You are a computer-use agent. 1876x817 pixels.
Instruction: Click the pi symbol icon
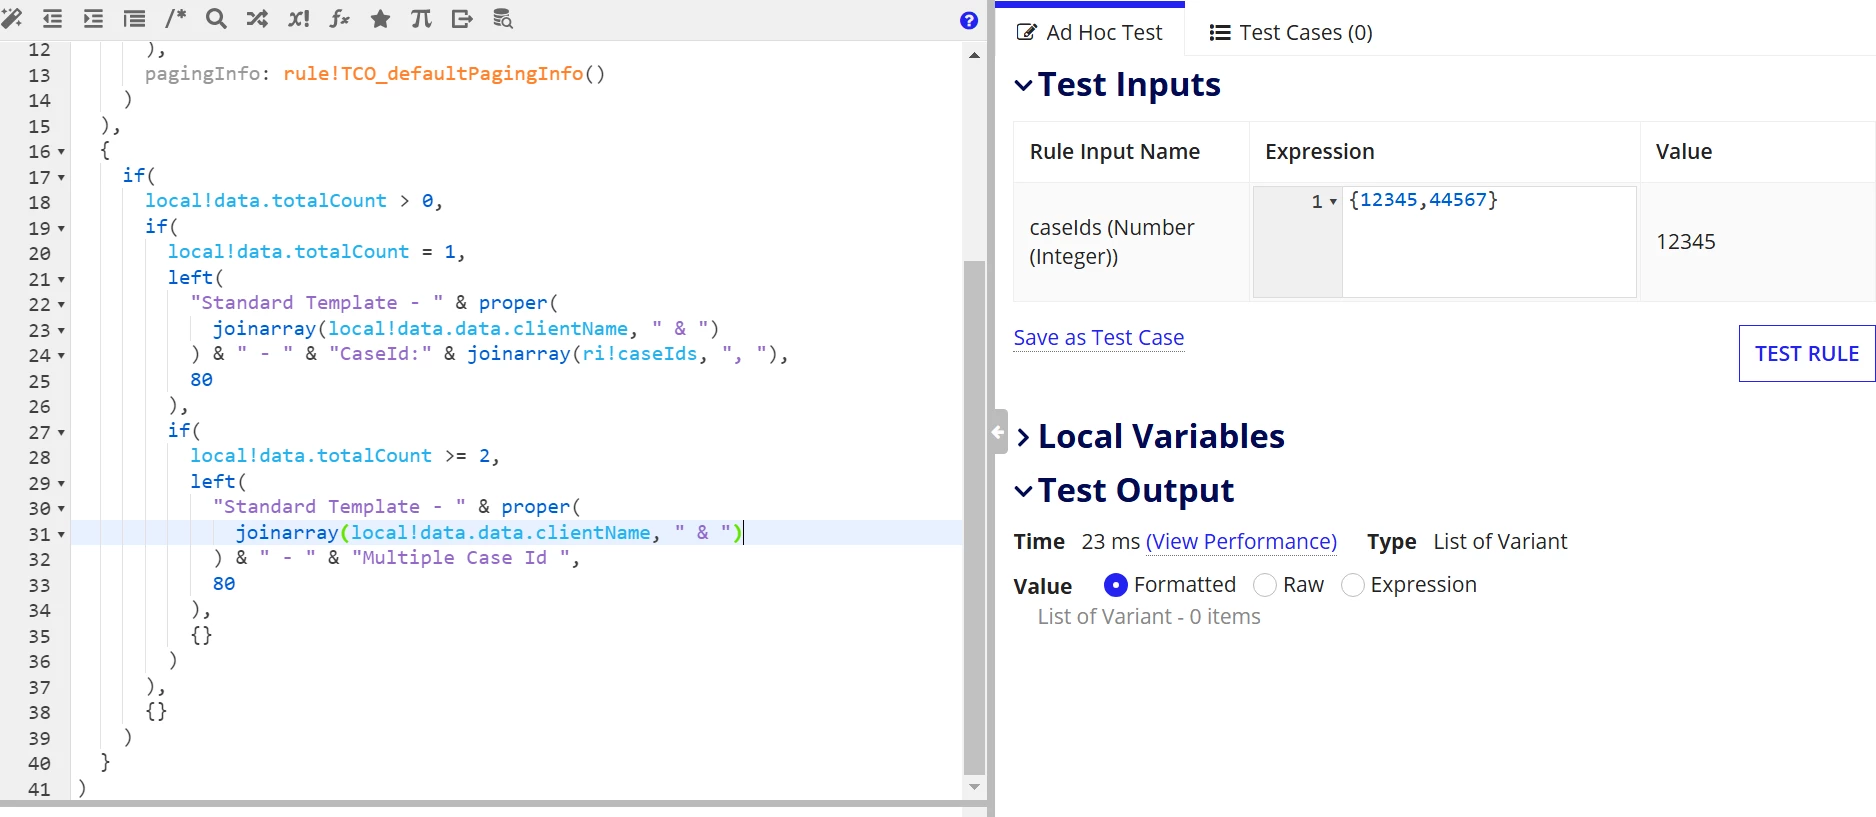point(421,18)
